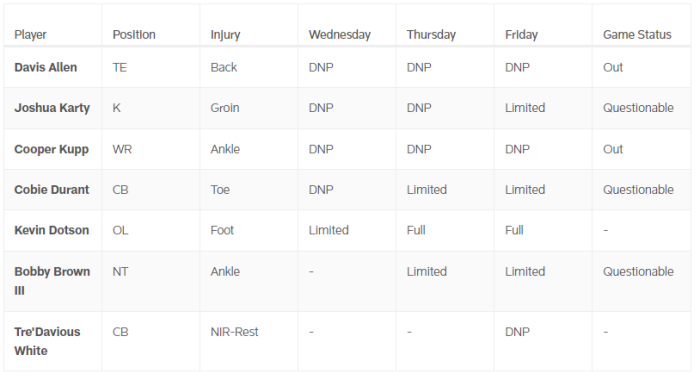
Task: Click the Thursday column header
Action: tap(431, 35)
